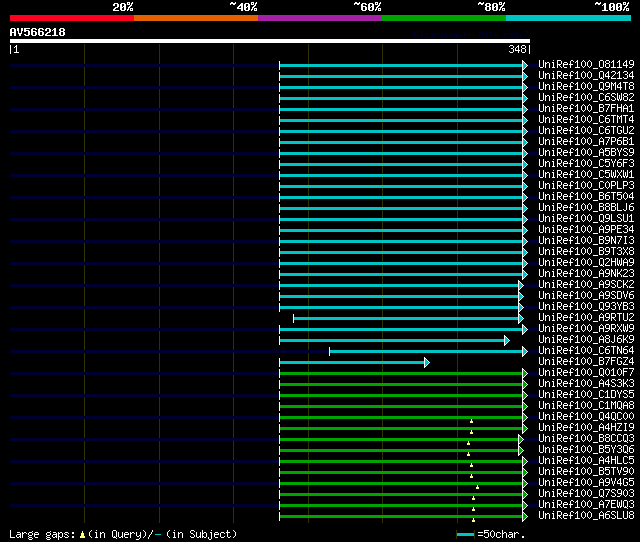Click UniRef100_A4HLC5 label
Image resolution: width=640 pixels, height=542 pixels.
point(586,461)
